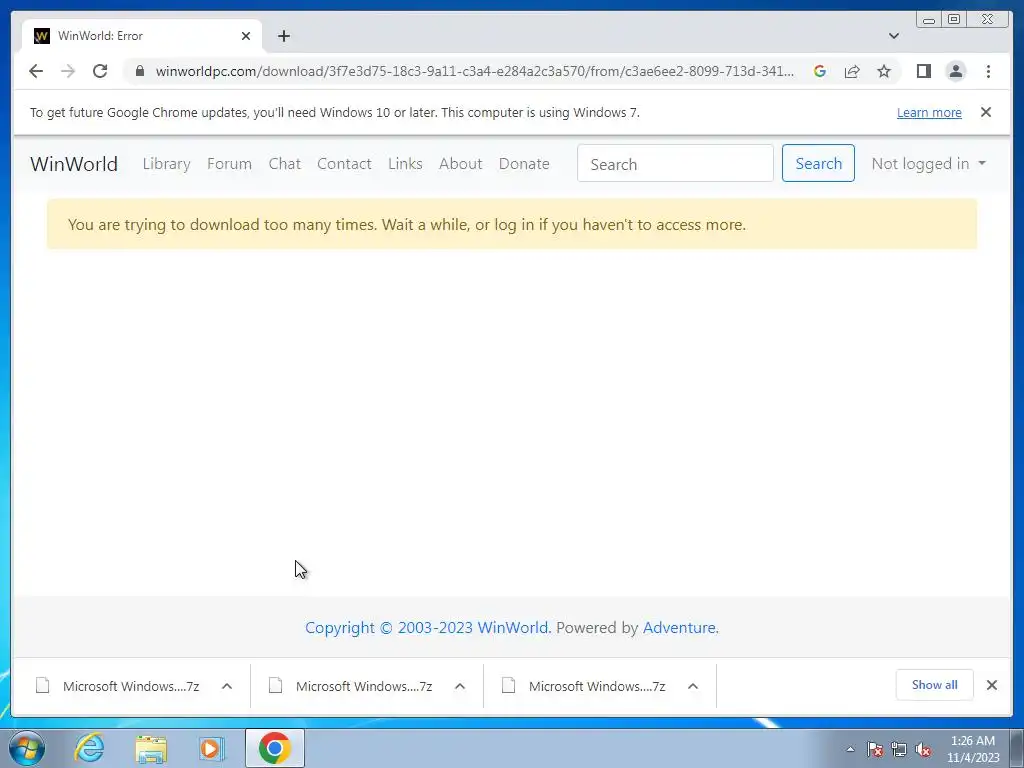Image resolution: width=1024 pixels, height=768 pixels.
Task: Click the address bar URL
Action: coord(474,71)
